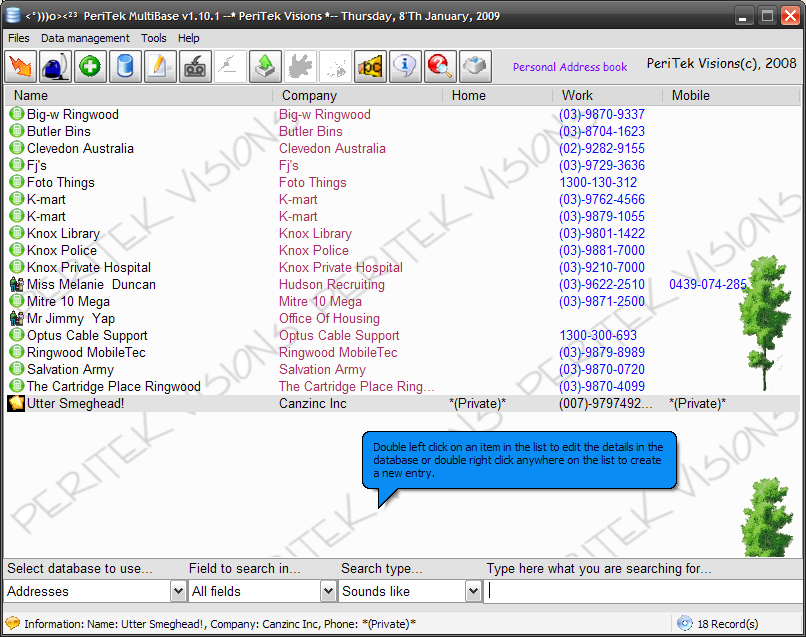Viewport: 806px width, 637px height.
Task: Click the Home column header
Action: click(x=497, y=96)
